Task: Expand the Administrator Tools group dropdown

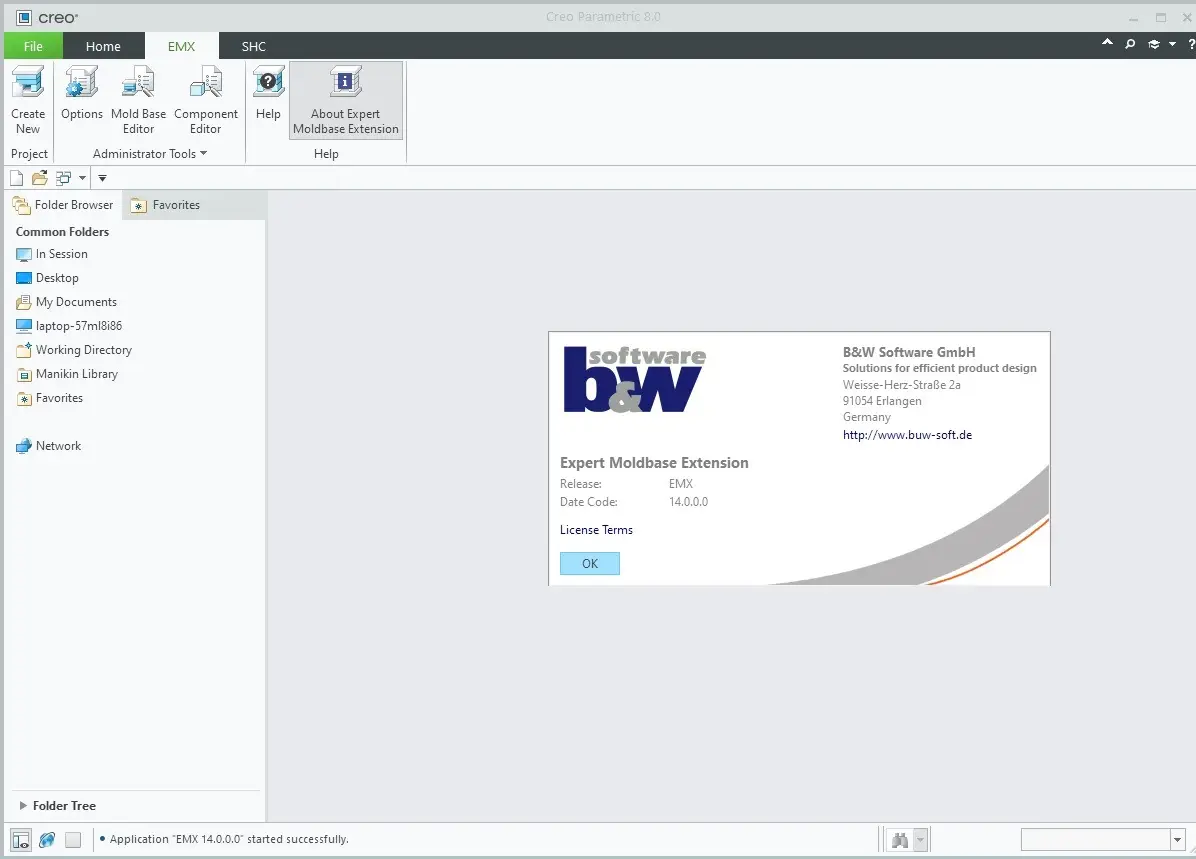Action: 150,153
